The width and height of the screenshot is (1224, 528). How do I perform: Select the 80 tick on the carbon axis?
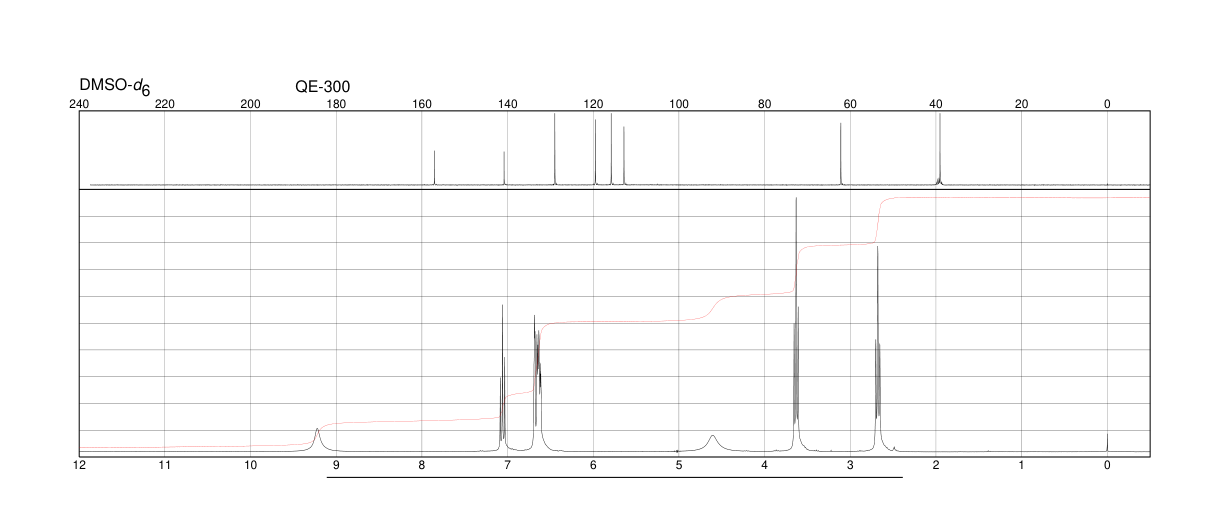(764, 104)
